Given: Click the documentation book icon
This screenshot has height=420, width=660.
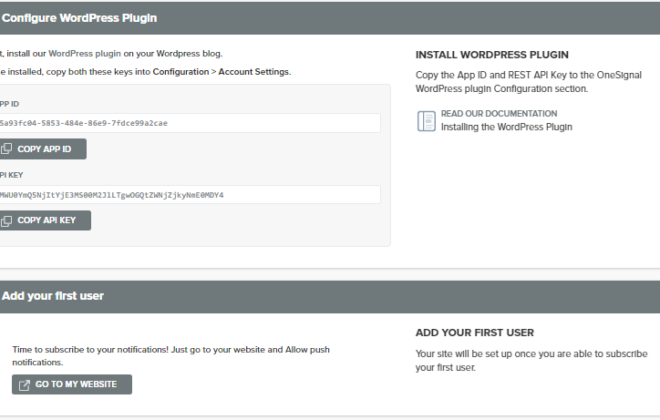Looking at the screenshot, I should tap(426, 121).
